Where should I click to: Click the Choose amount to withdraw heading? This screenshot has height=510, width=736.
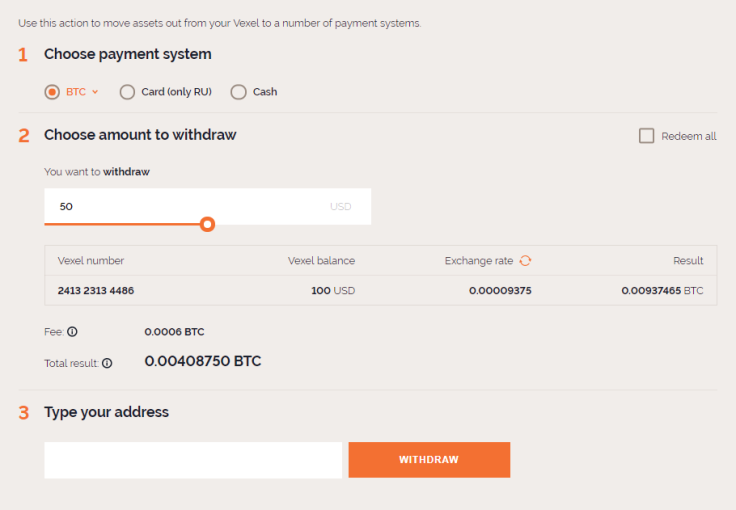click(x=140, y=135)
